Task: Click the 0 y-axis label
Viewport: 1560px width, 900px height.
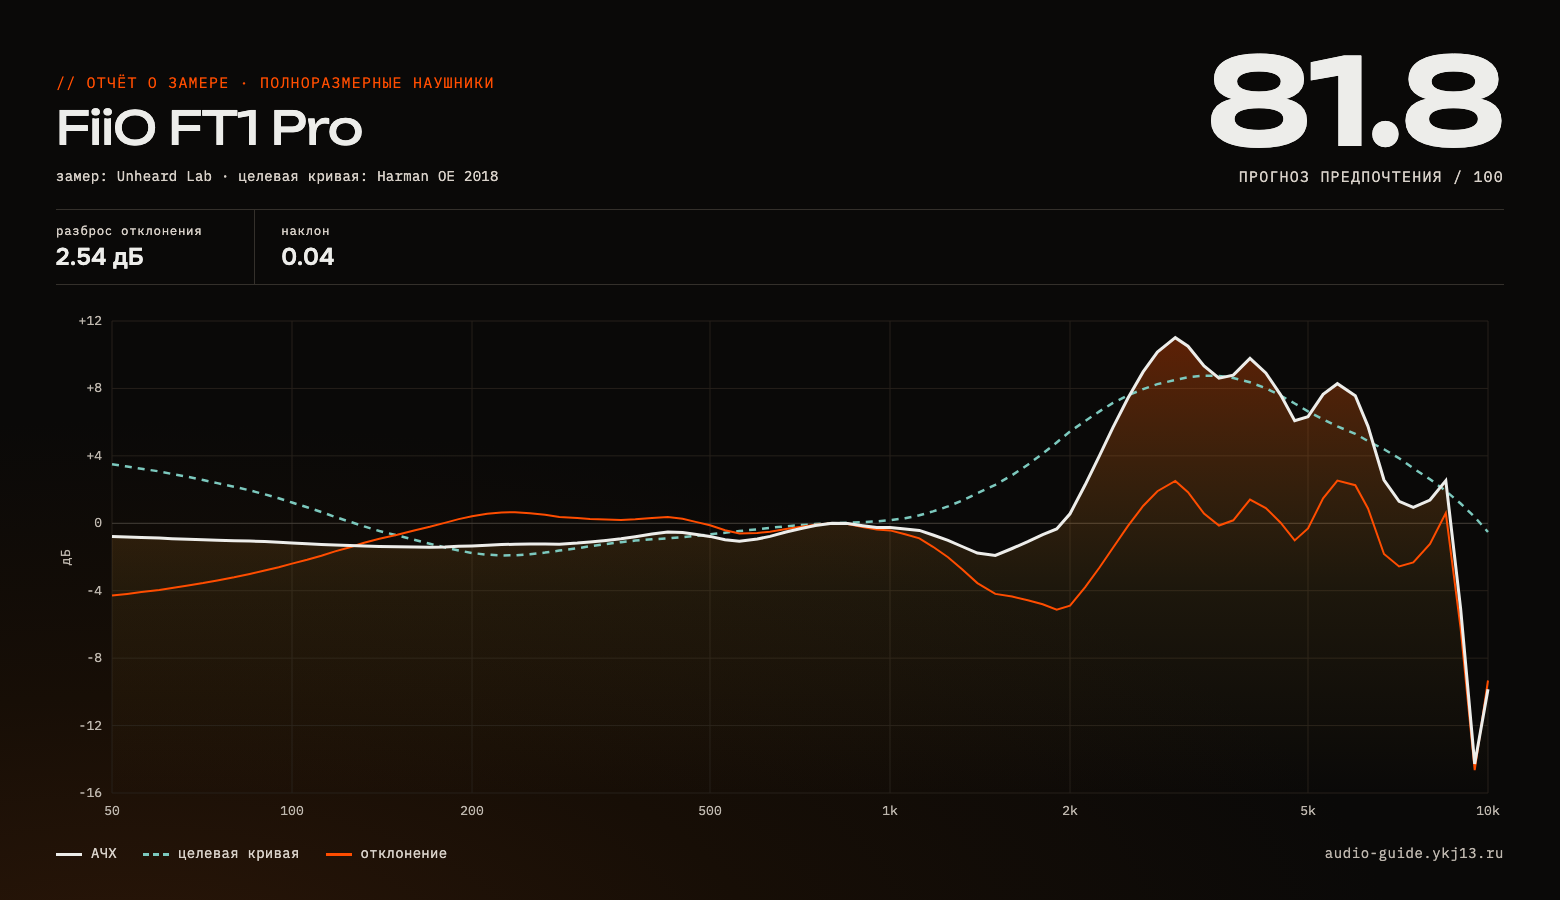Action: [98, 523]
